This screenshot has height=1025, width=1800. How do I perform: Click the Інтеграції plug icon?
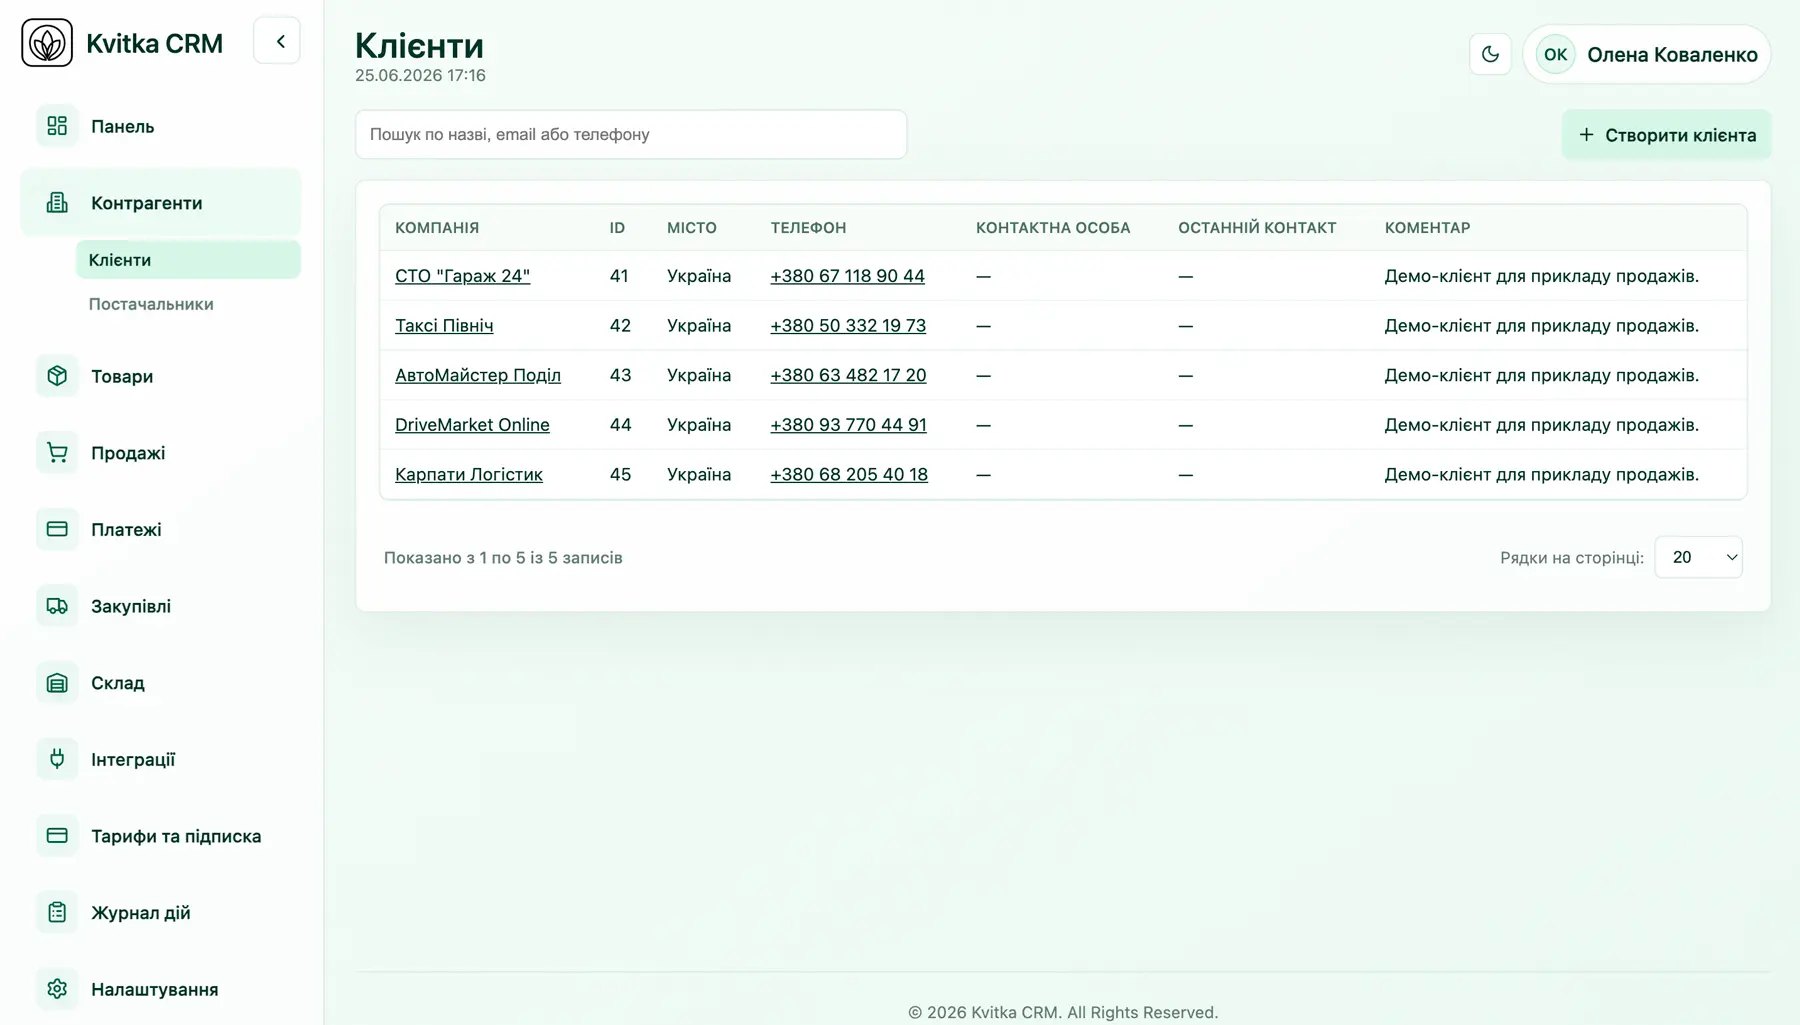coord(57,759)
